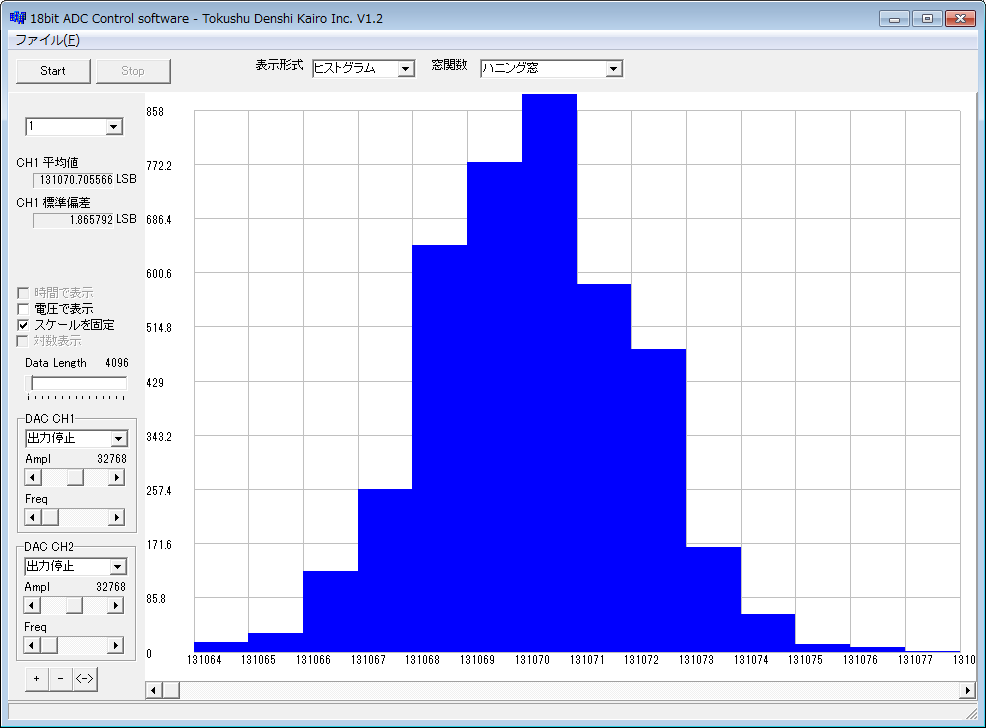This screenshot has height=728, width=986.
Task: Click DAC CH1 Freq left arrow
Action: click(33, 517)
